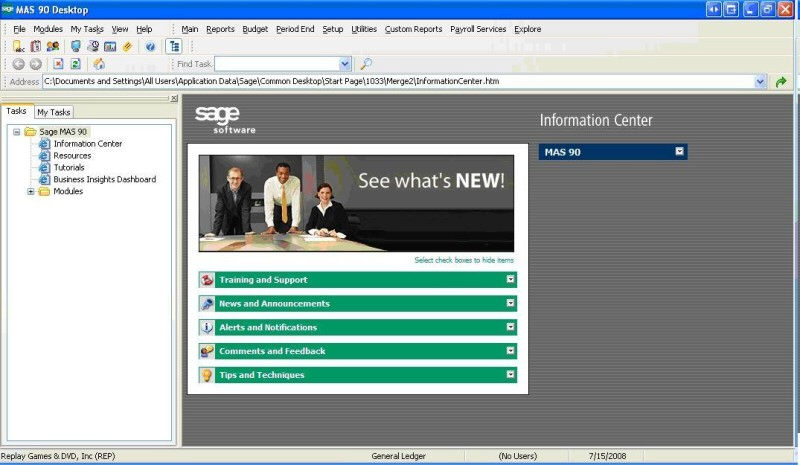Open the Period End menu
This screenshot has height=465, width=800.
[295, 29]
